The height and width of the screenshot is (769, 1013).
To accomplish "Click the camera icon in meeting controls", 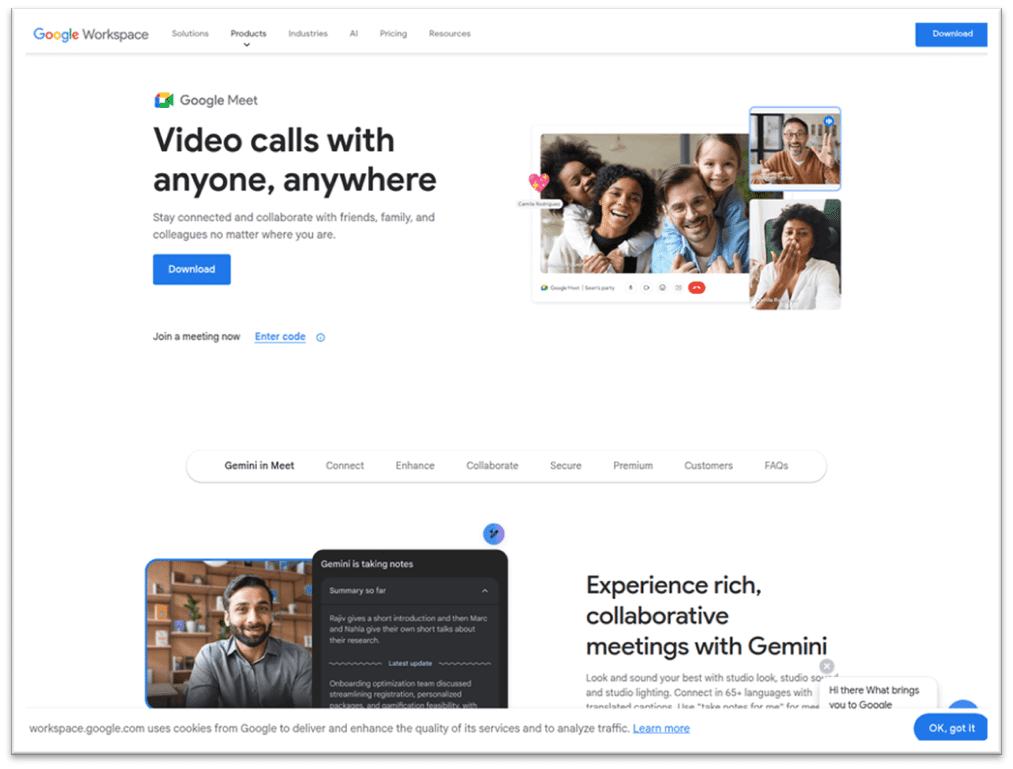I will [x=646, y=288].
